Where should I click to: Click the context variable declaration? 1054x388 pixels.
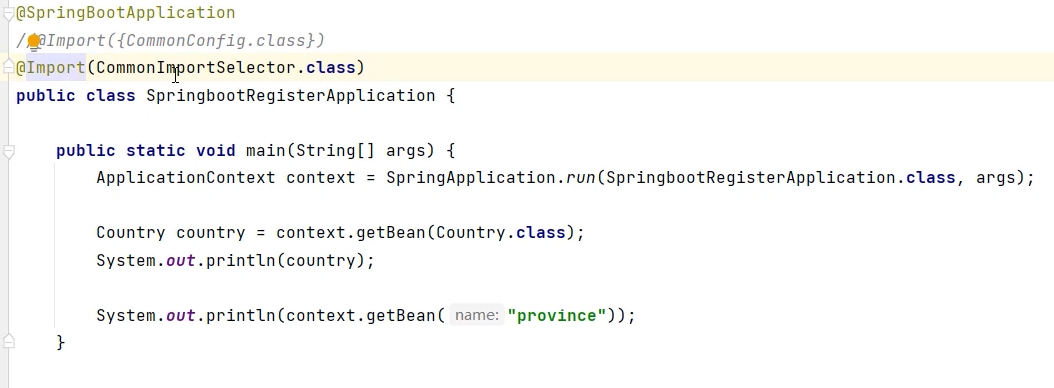click(x=321, y=178)
